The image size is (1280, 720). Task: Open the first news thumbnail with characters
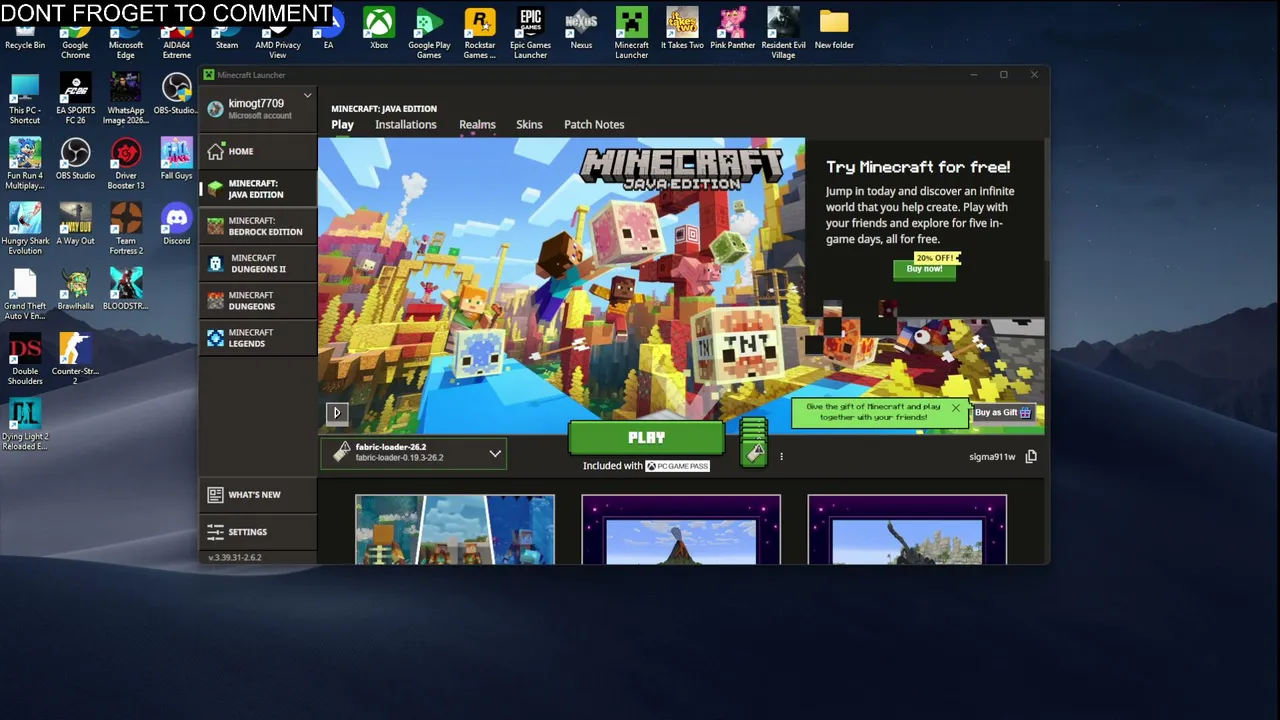pyautogui.click(x=455, y=529)
